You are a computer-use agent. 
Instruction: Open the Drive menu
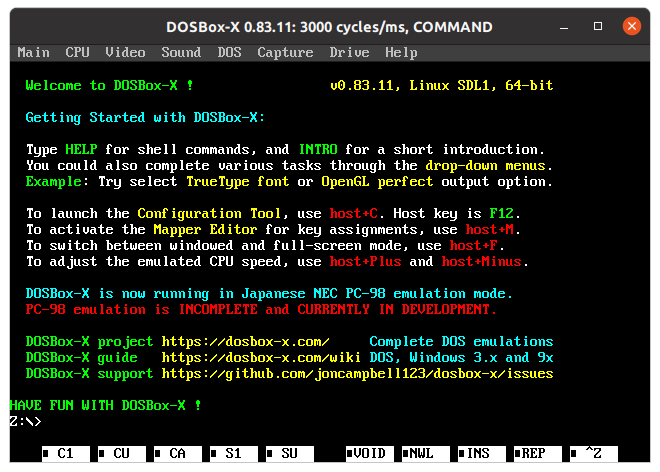point(349,53)
